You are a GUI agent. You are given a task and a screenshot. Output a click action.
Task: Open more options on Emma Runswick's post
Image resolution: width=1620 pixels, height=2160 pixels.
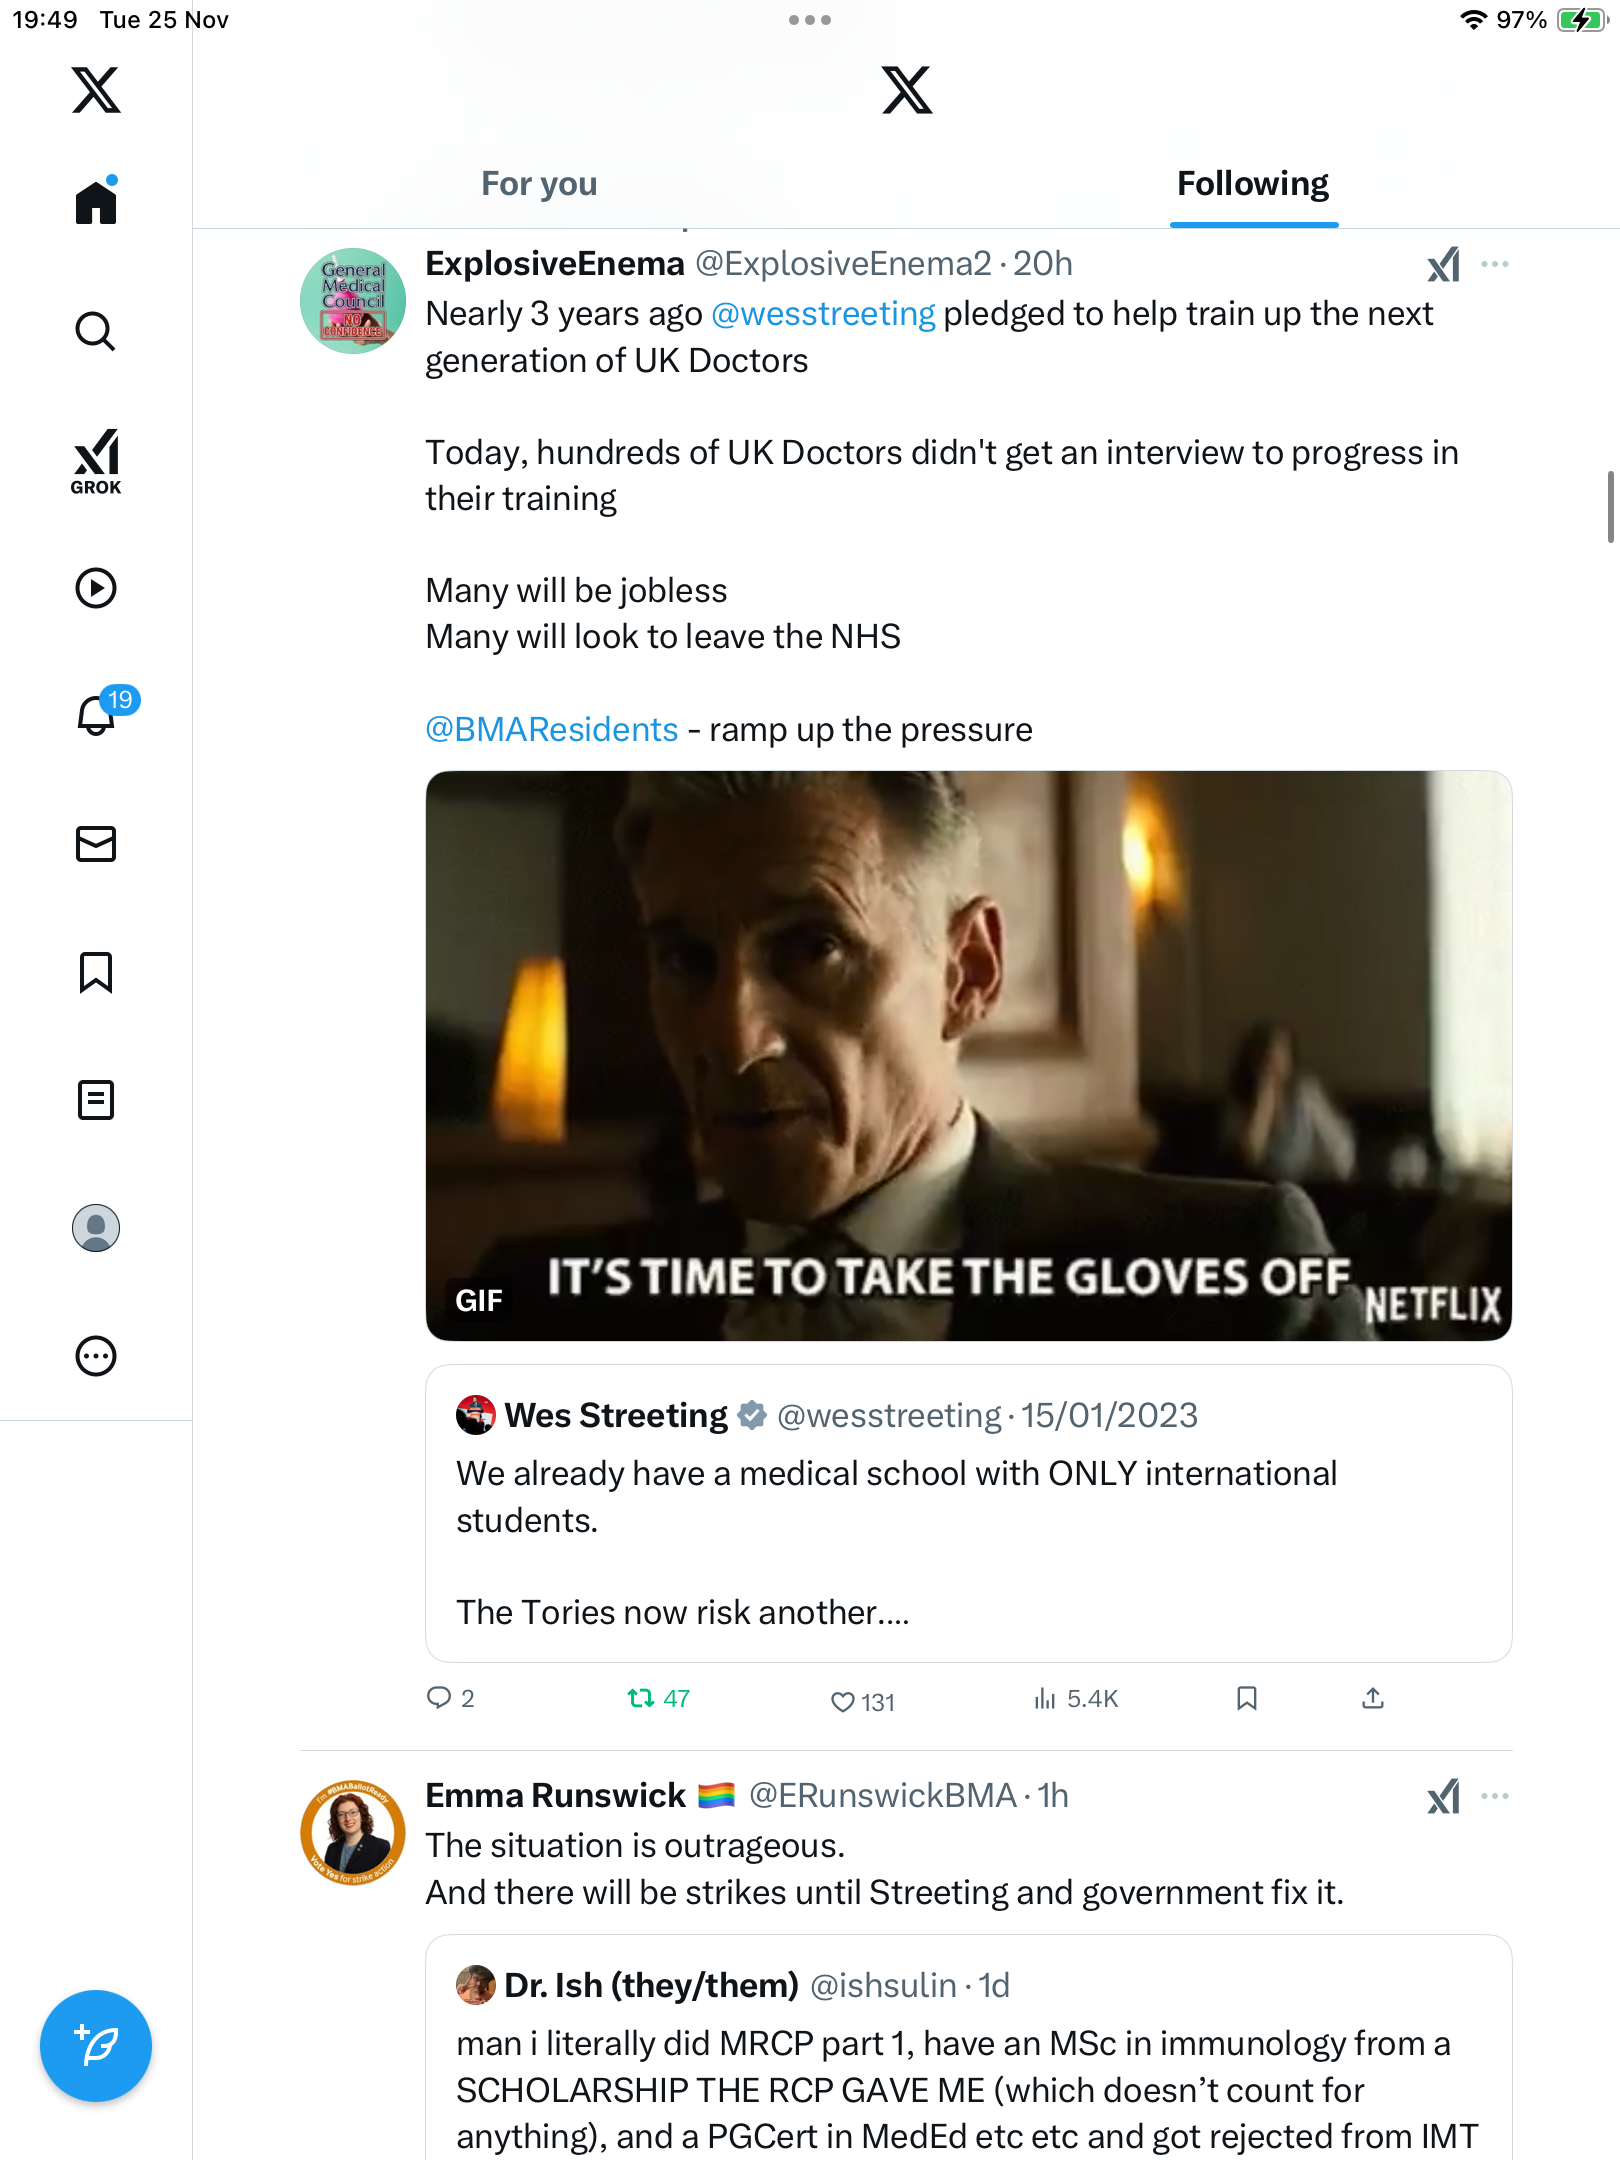pos(1495,1796)
